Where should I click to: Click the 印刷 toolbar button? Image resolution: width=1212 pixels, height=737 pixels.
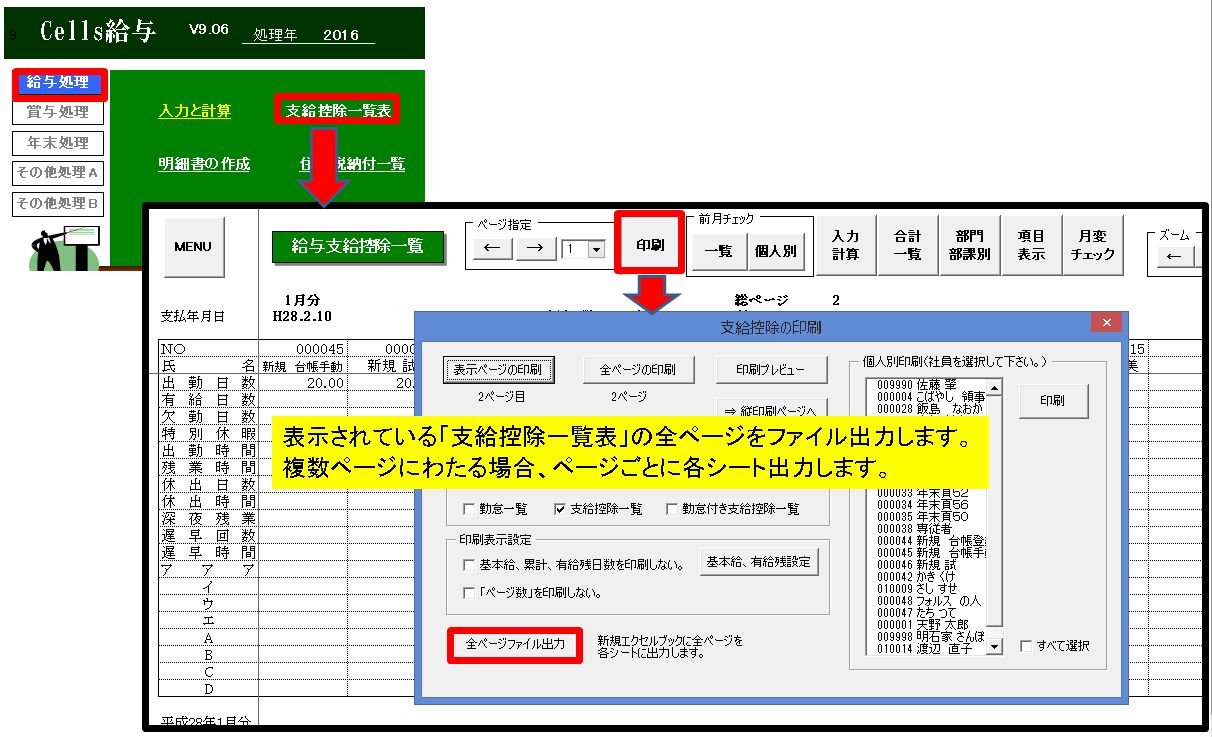point(650,245)
